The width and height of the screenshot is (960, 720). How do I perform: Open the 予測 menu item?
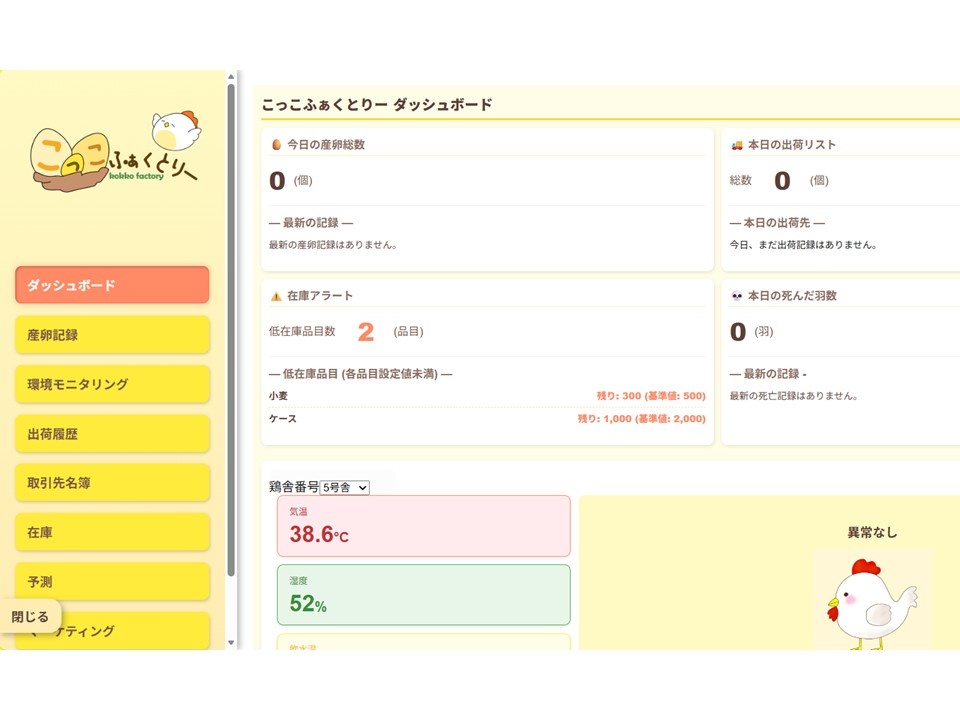[x=112, y=582]
